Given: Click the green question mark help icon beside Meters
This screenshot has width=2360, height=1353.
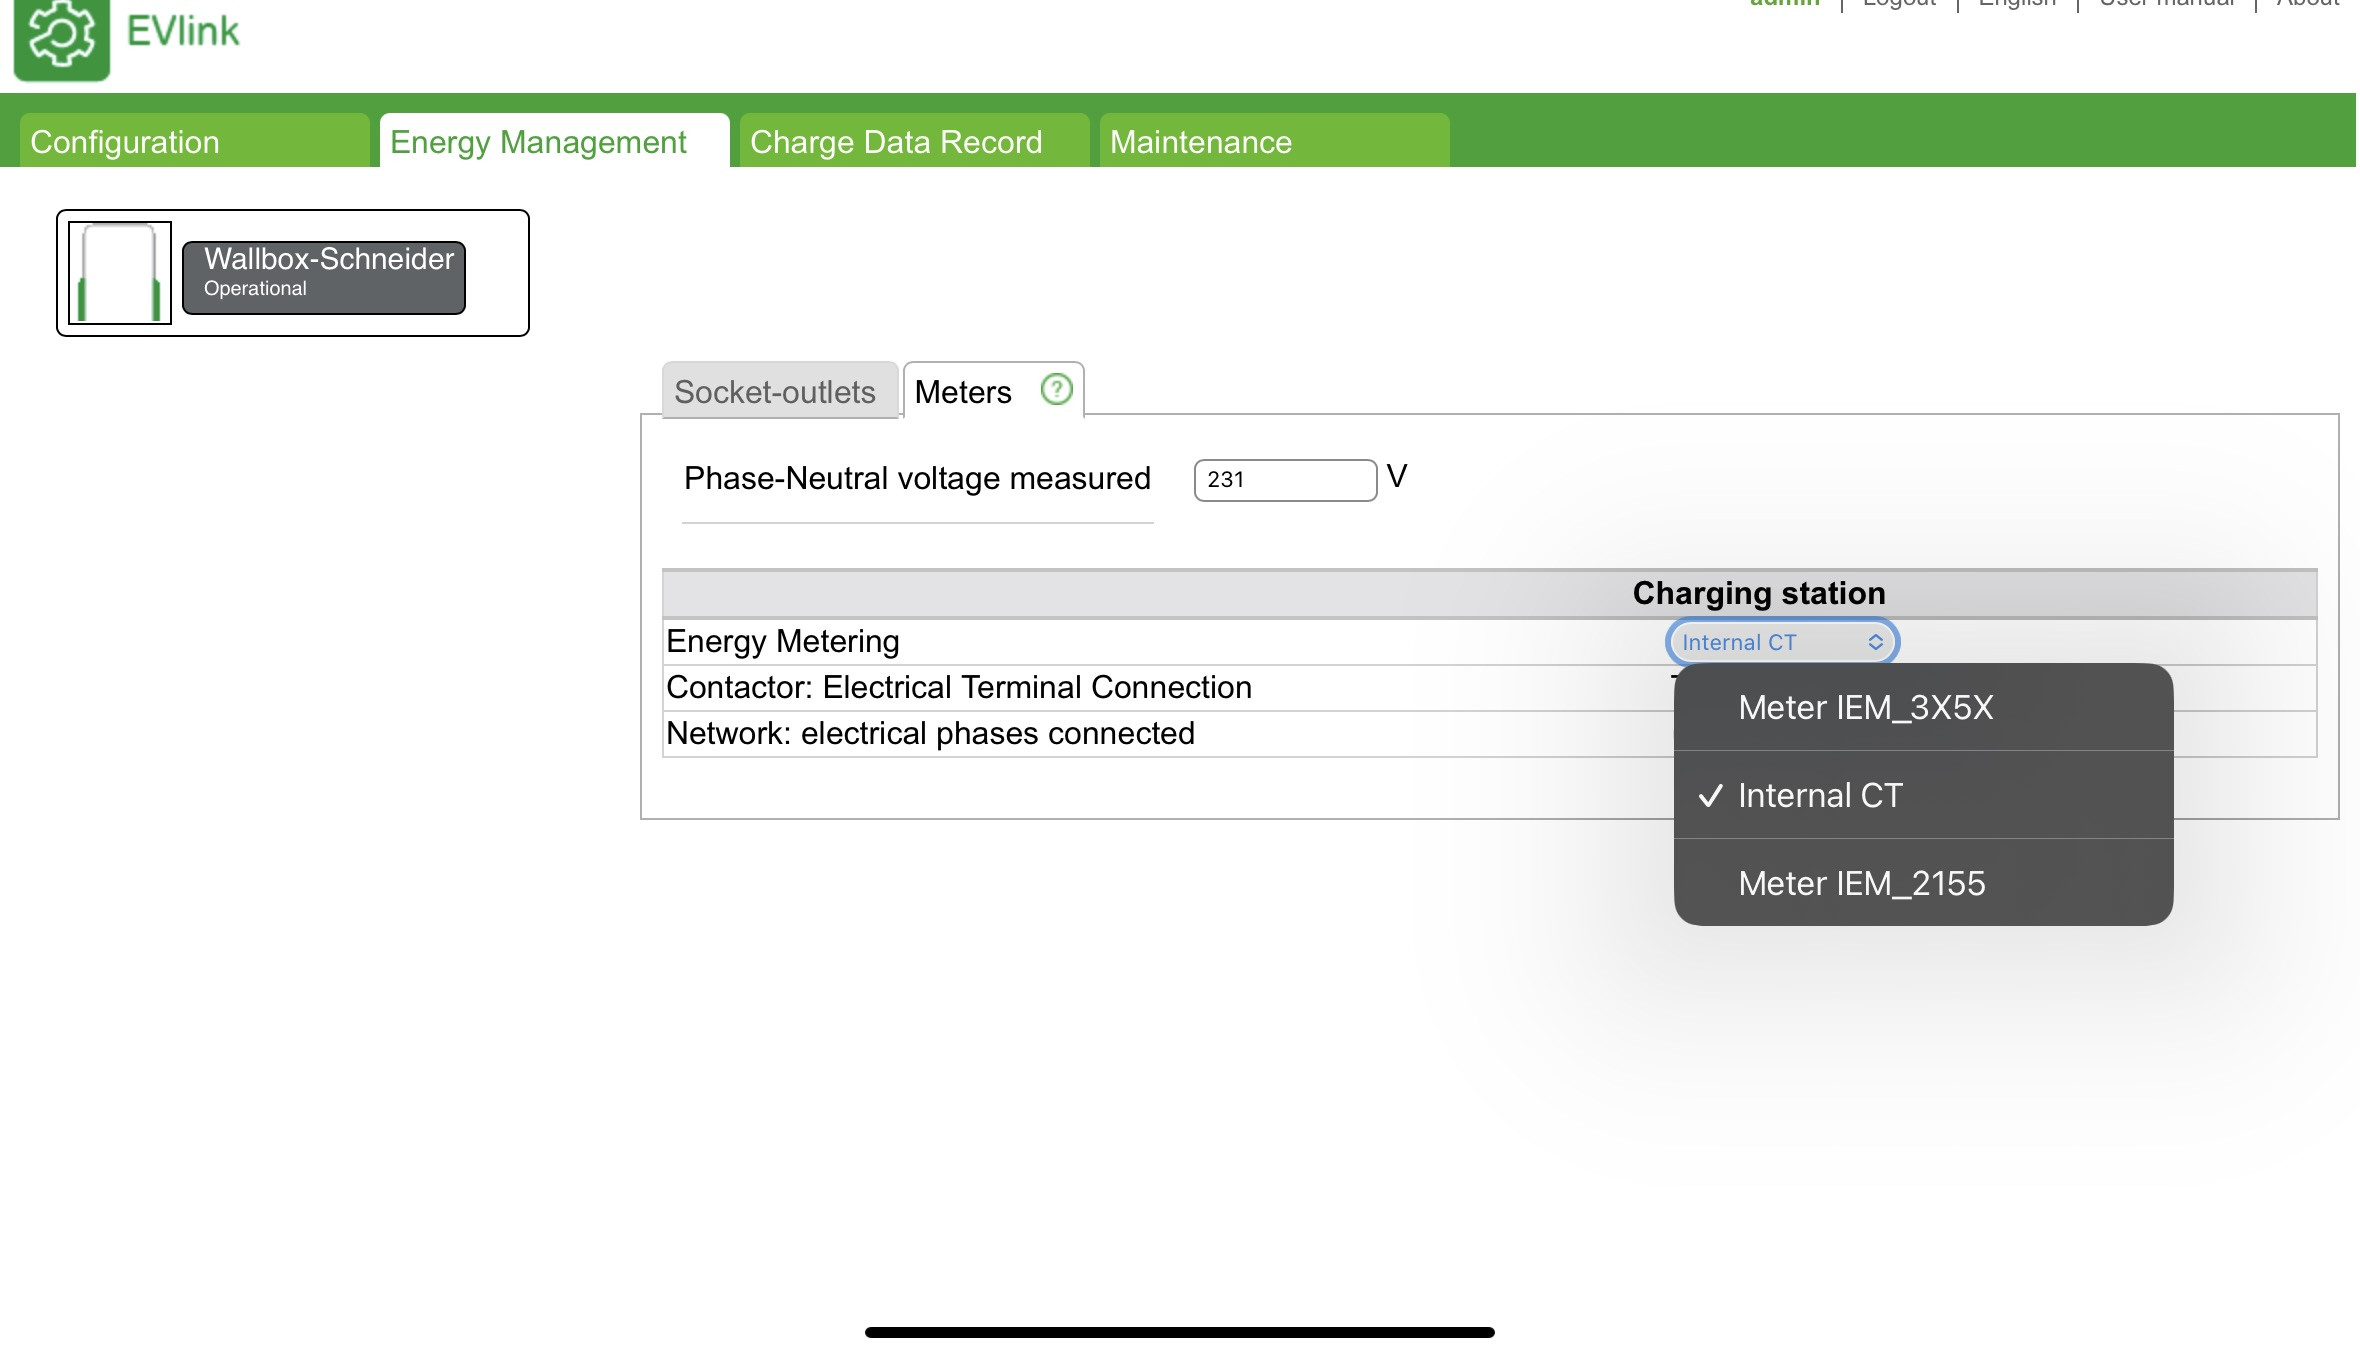Looking at the screenshot, I should pyautogui.click(x=1056, y=389).
